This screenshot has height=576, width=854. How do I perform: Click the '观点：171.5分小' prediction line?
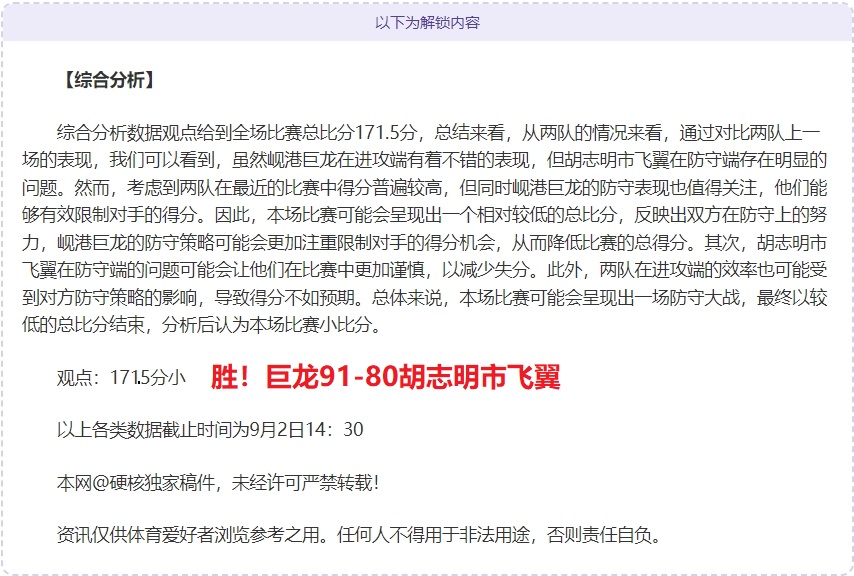121,378
